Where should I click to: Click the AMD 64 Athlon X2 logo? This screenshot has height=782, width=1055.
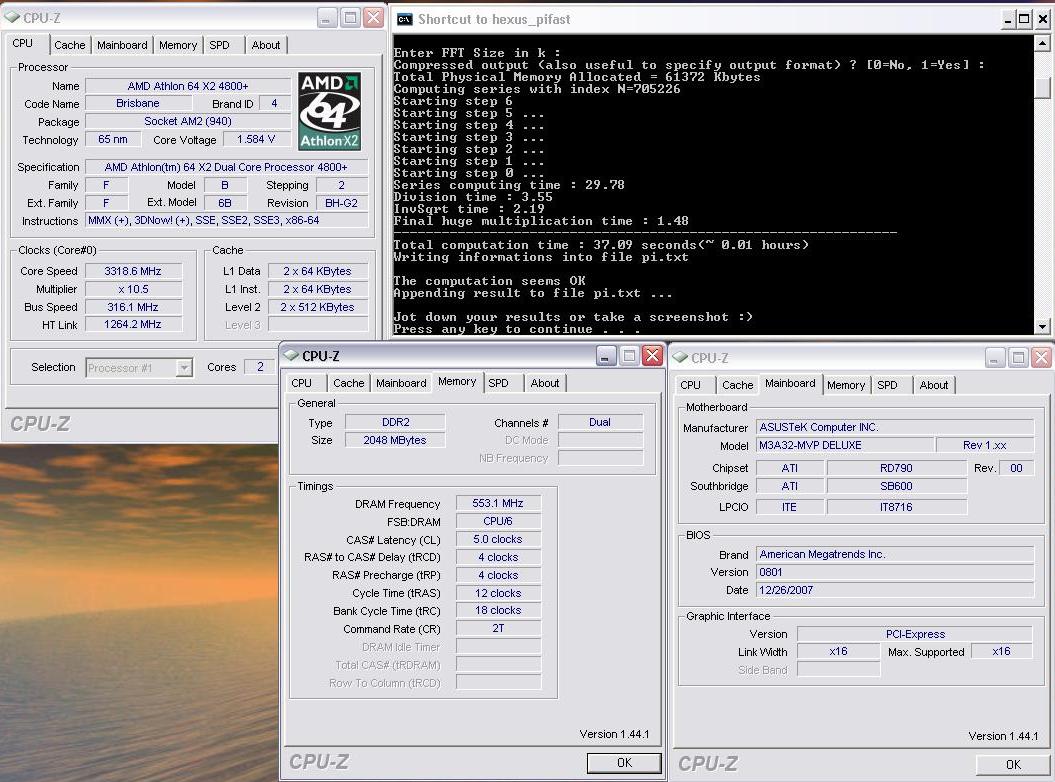tap(330, 111)
